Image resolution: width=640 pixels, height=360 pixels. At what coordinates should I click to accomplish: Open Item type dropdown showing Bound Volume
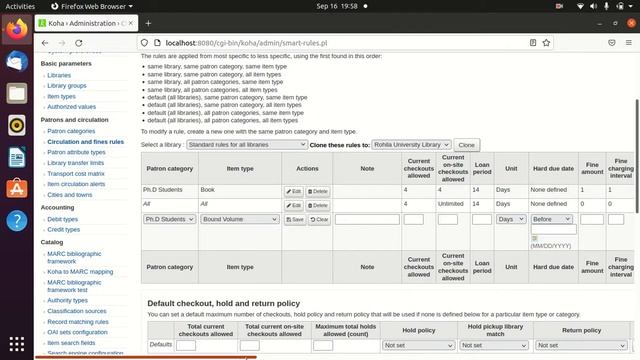(240, 219)
